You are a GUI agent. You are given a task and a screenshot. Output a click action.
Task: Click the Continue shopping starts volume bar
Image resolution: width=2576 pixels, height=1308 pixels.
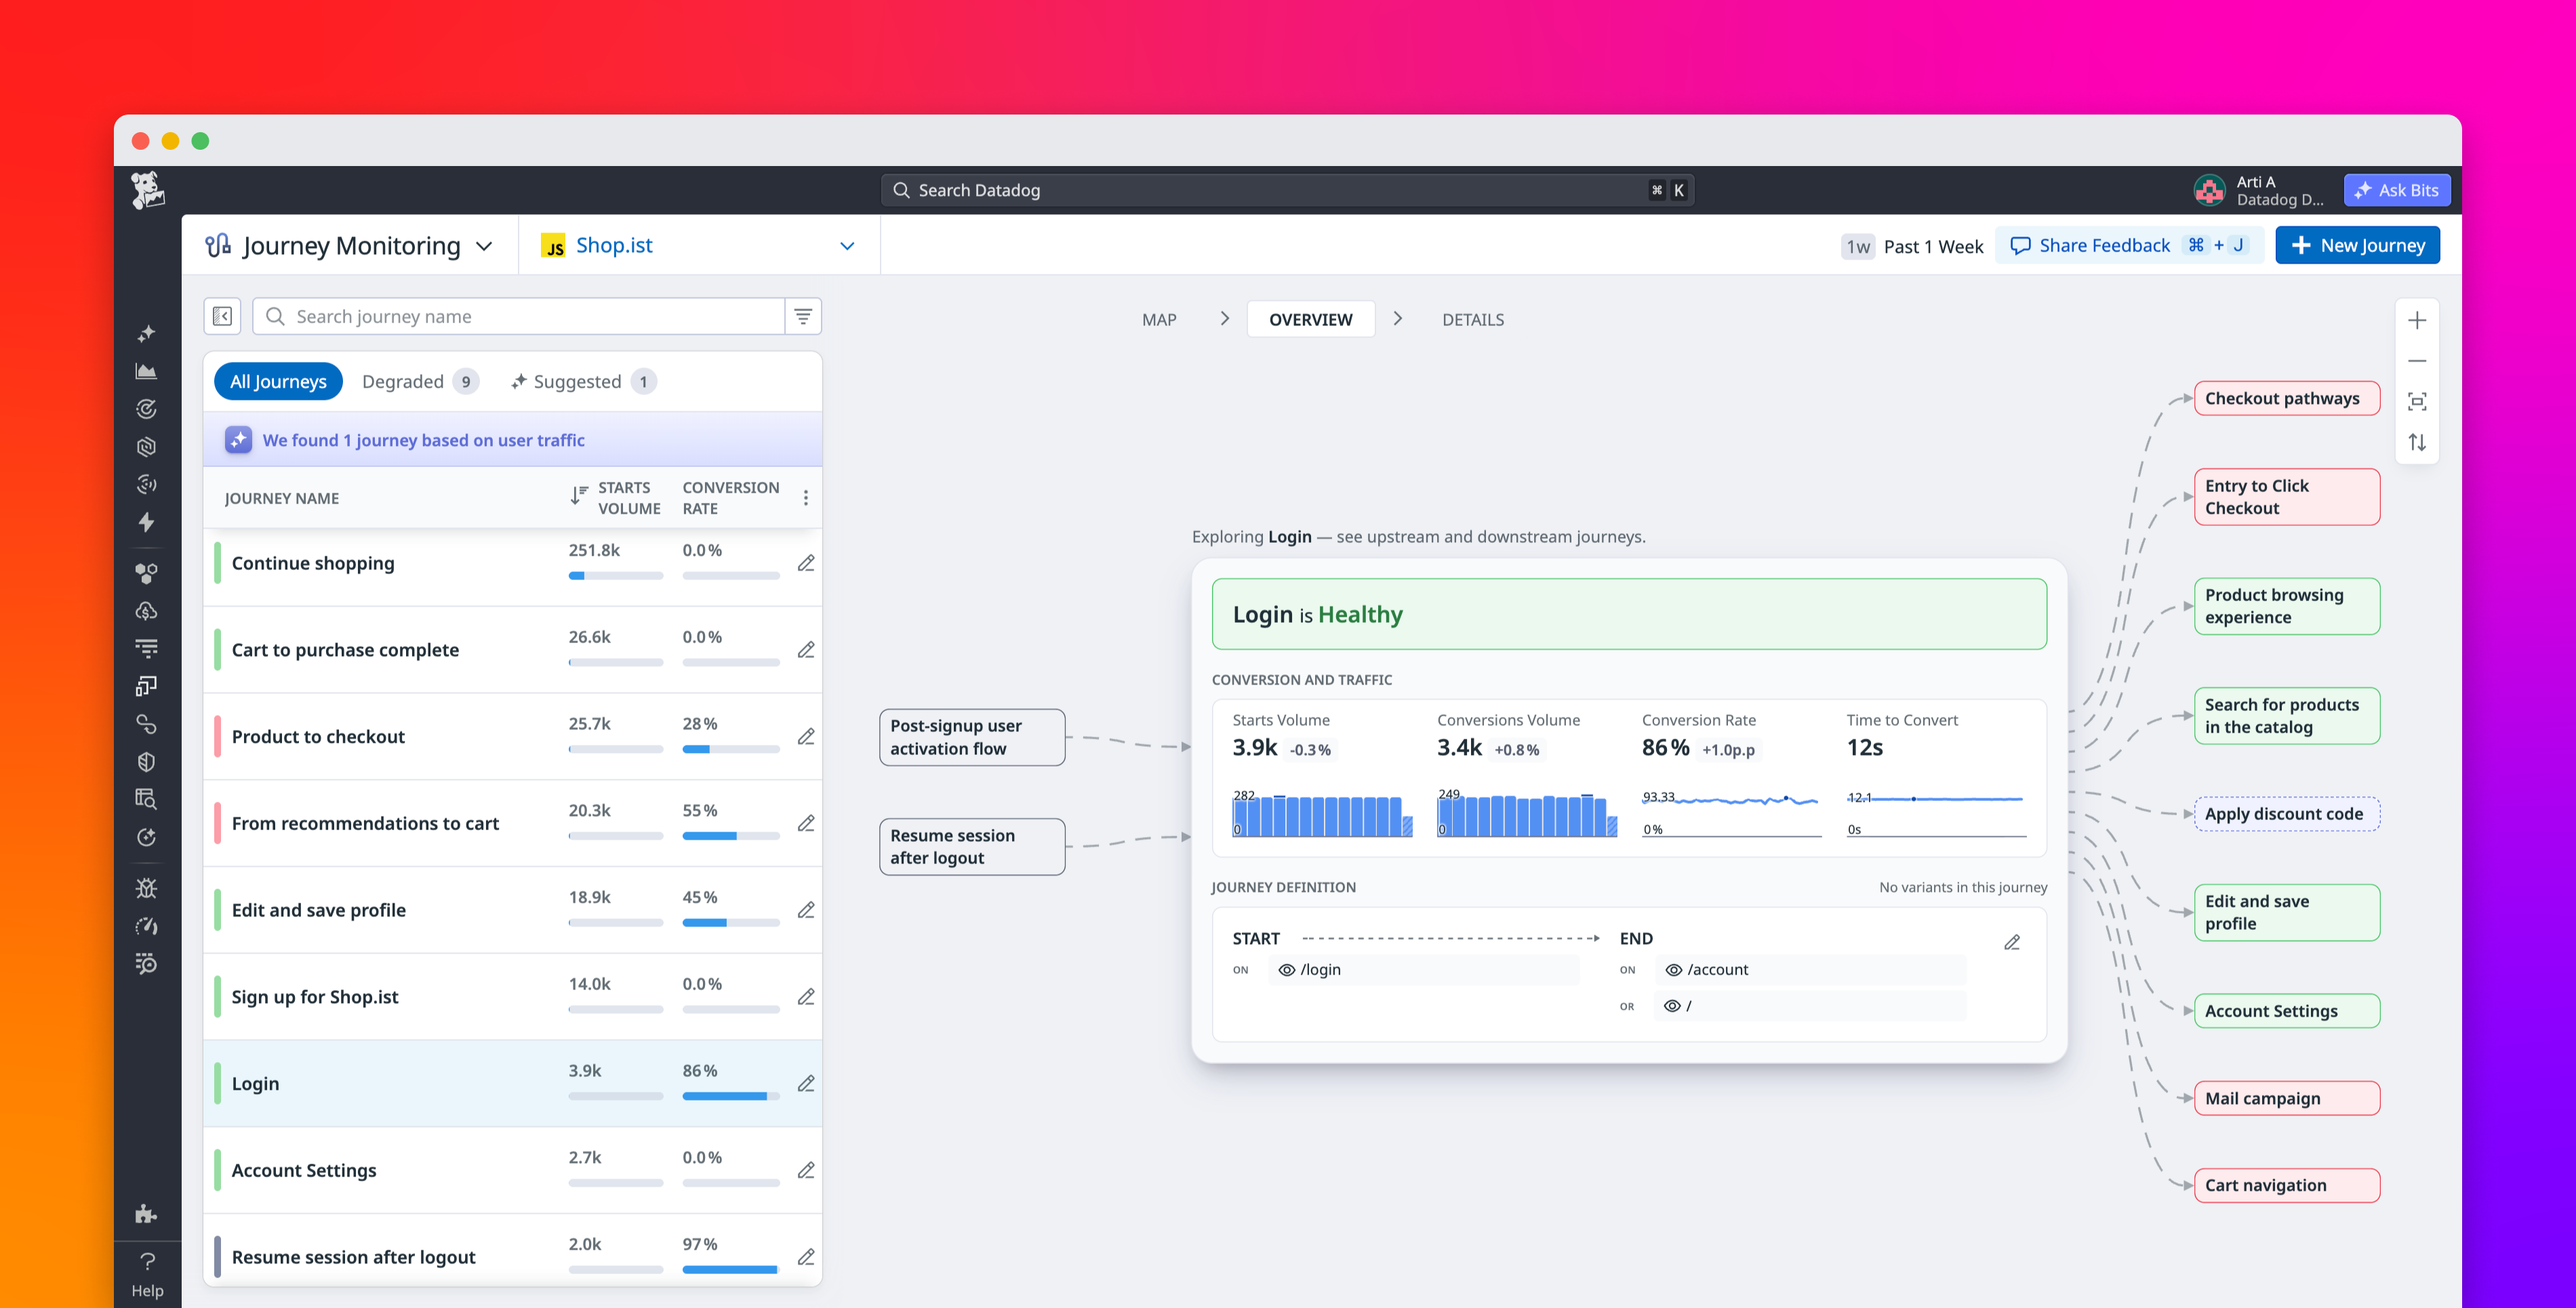pos(615,576)
